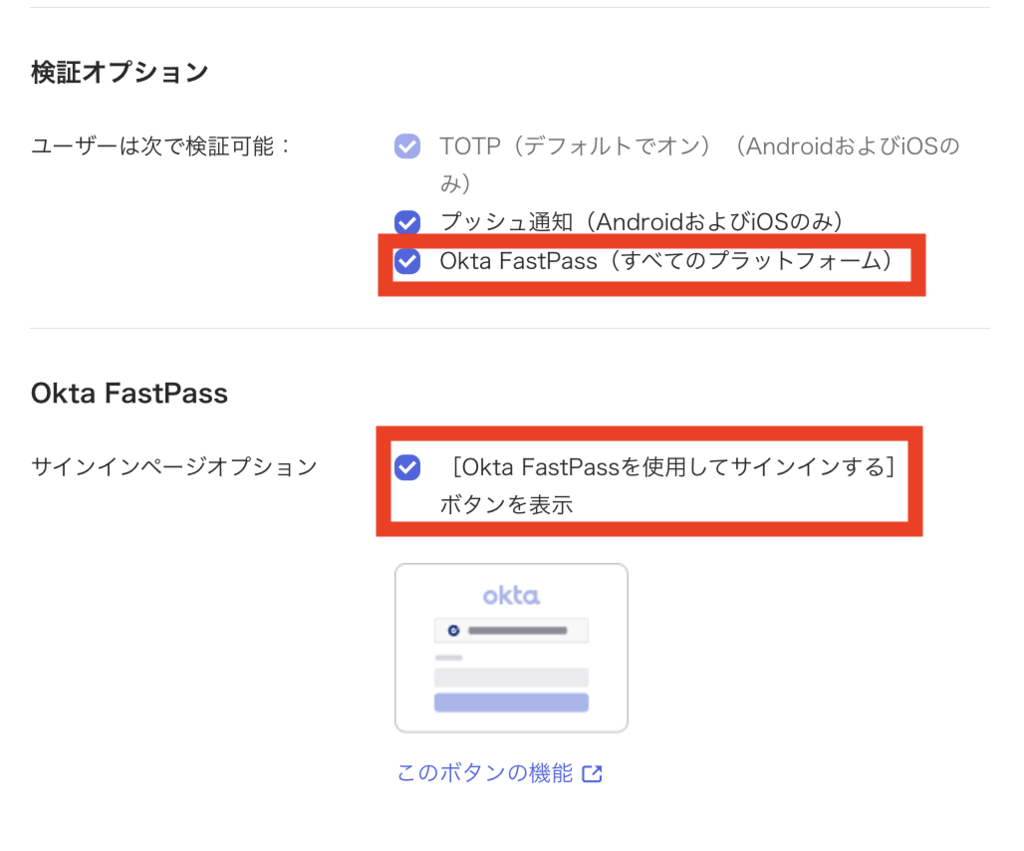Click the sign-in page preview thumbnail
This screenshot has height=851, width=1024.
(511, 648)
